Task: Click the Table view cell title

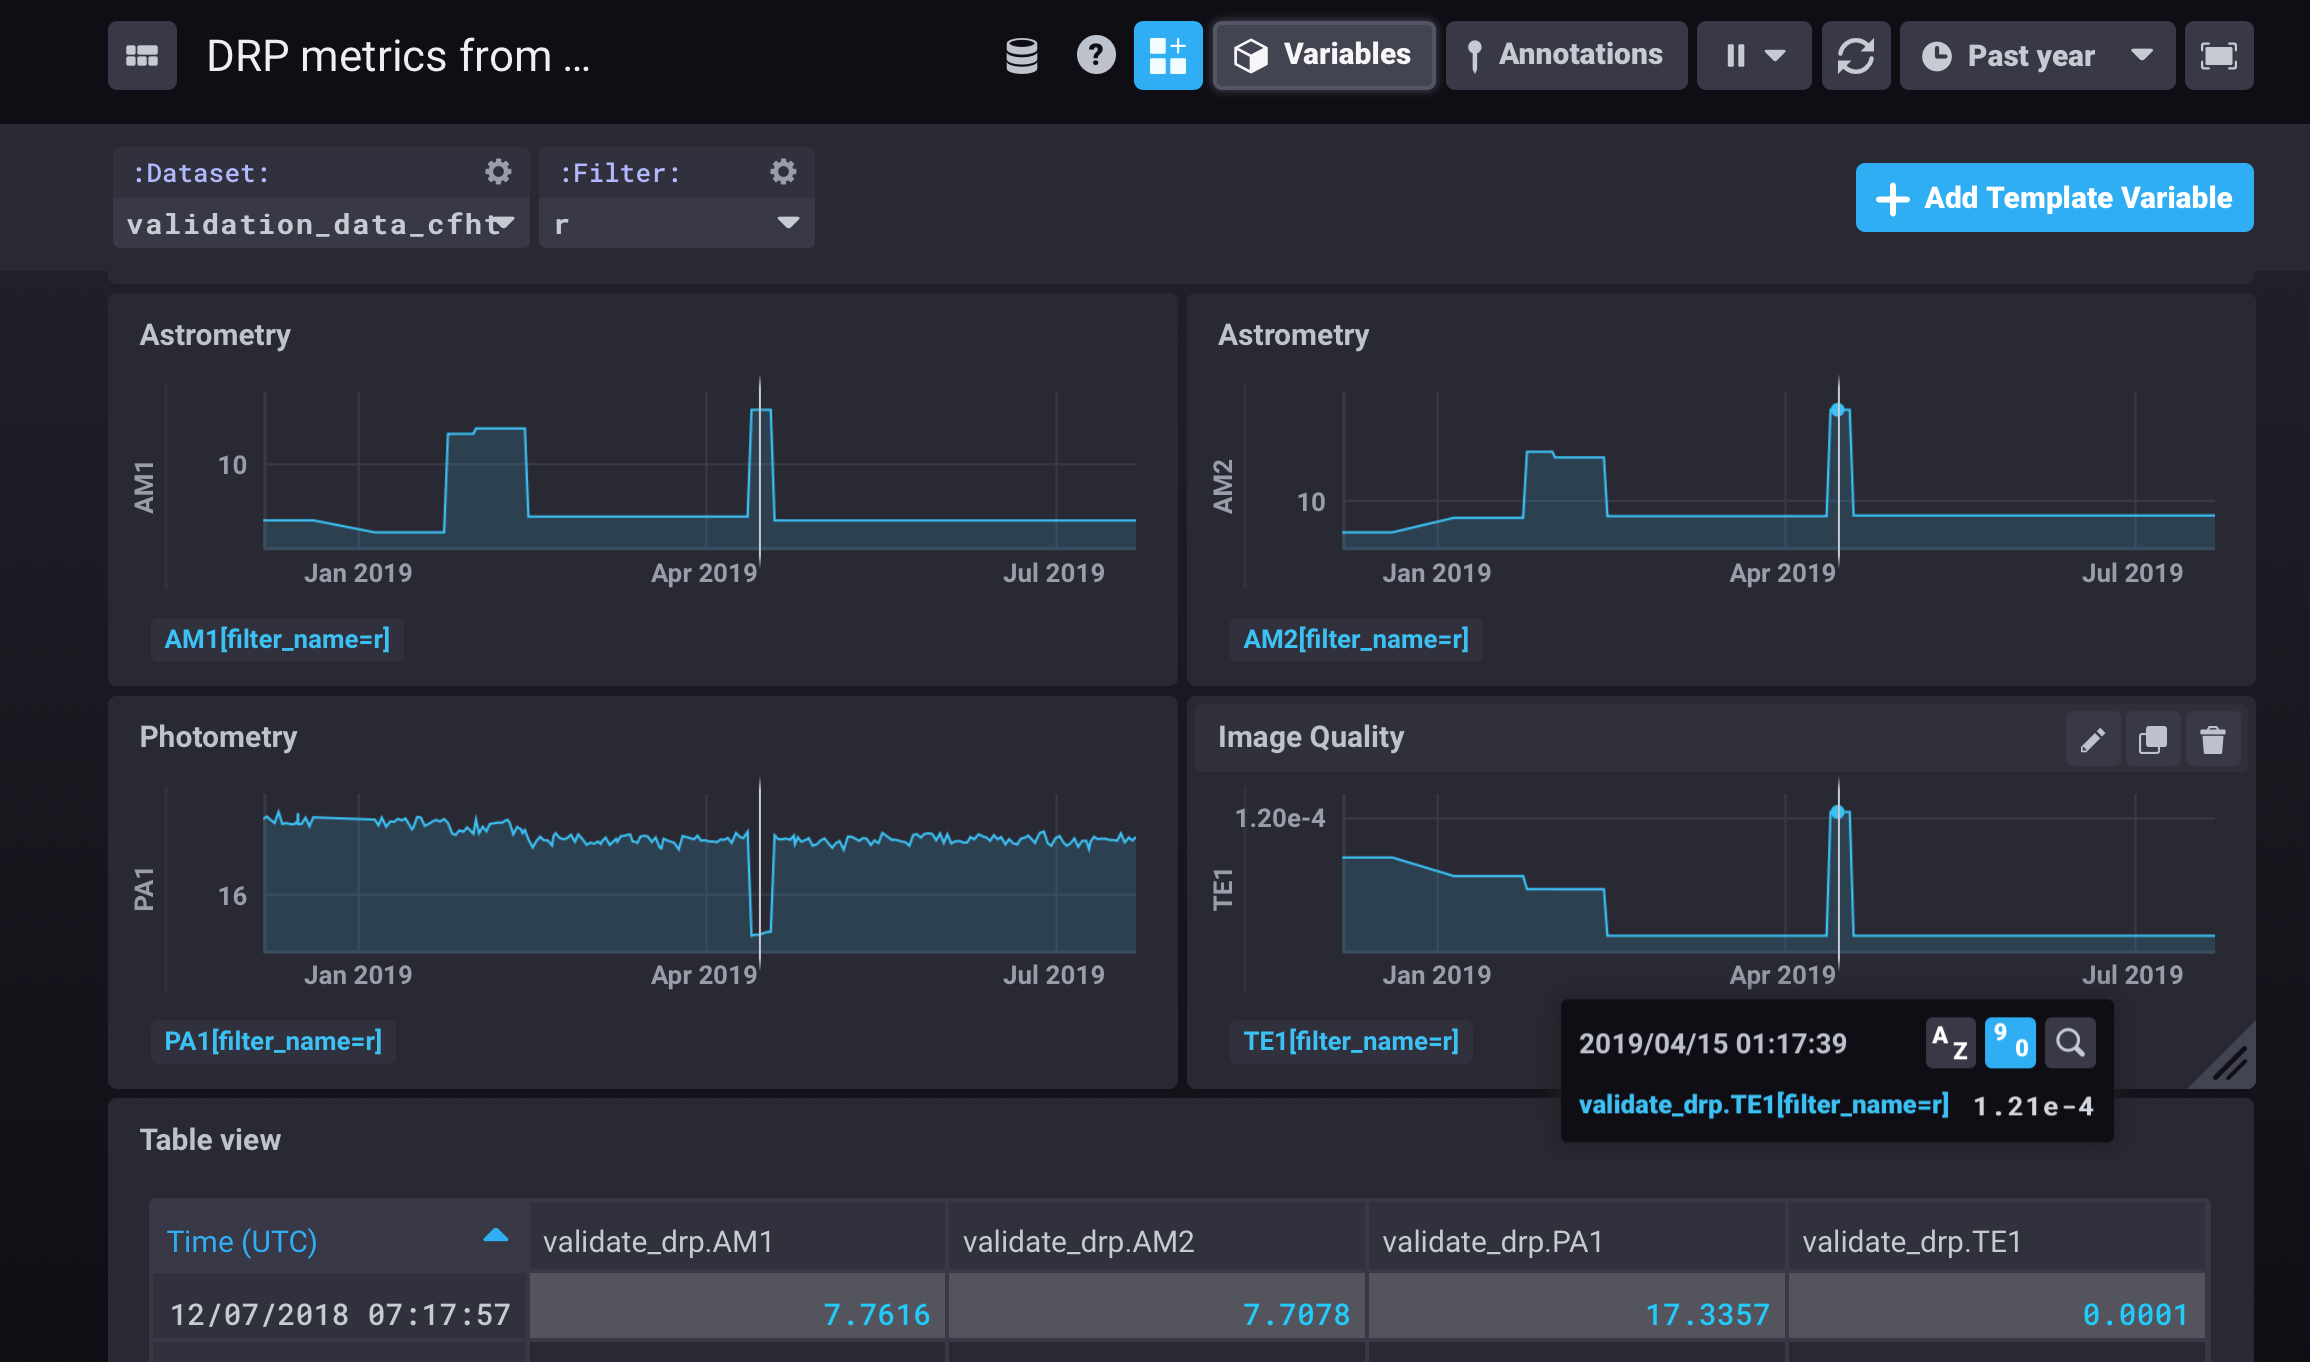Action: pyautogui.click(x=210, y=1140)
